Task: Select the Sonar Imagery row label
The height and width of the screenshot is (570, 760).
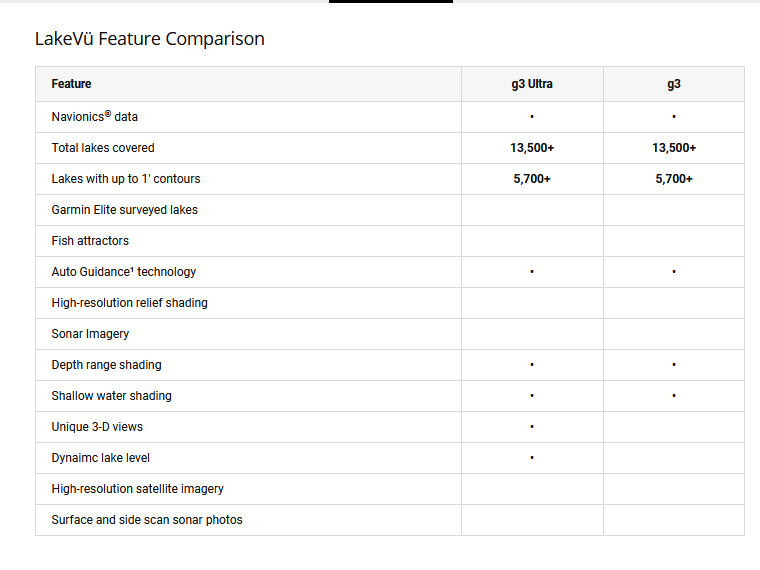Action: tap(90, 334)
